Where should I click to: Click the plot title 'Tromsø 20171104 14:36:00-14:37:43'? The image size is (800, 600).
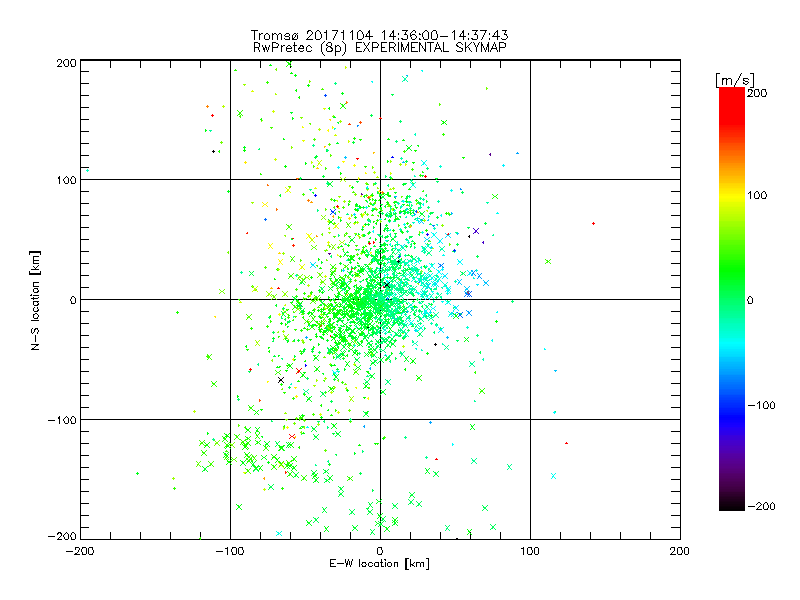coord(379,35)
